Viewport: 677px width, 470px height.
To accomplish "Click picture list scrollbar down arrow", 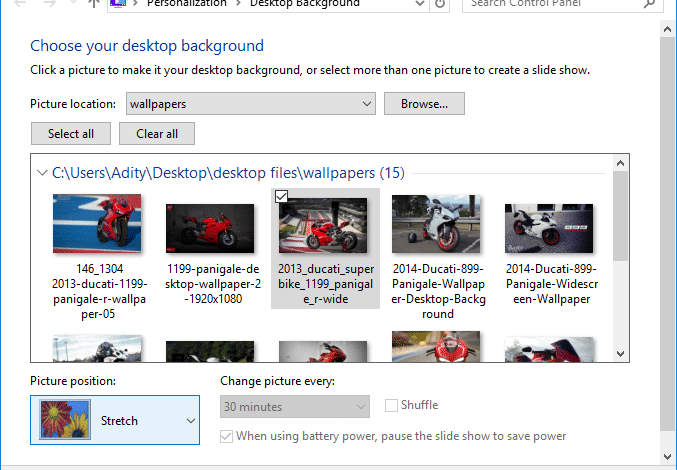I will click(x=620, y=354).
